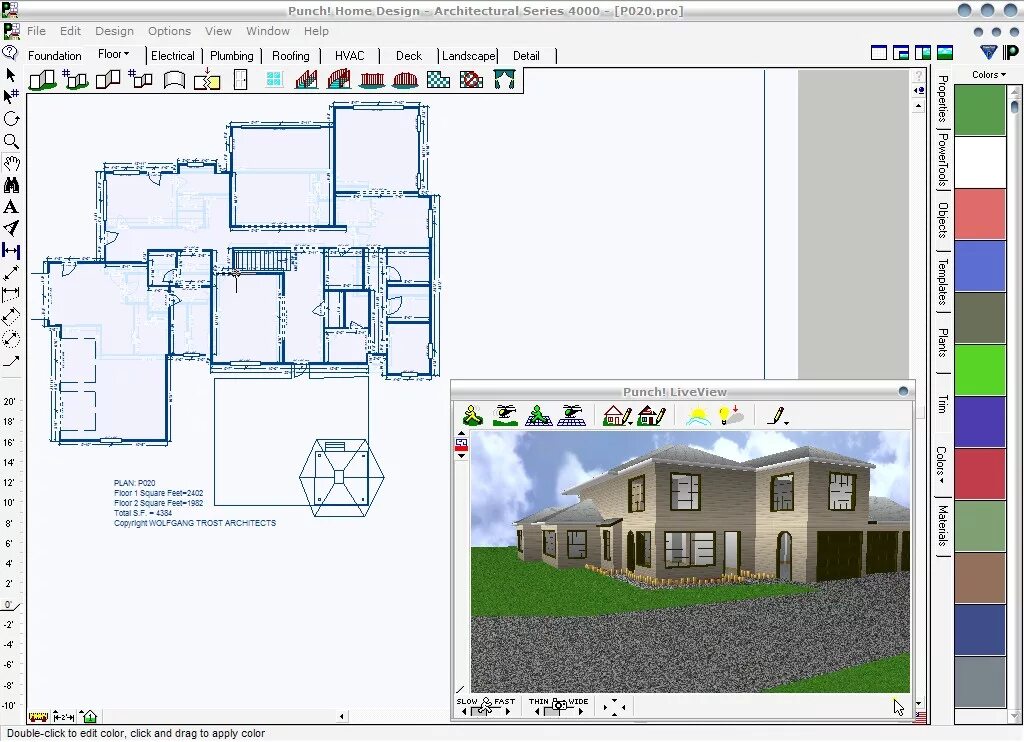Choose walk-around mode in LiveView
This screenshot has height=742, width=1024.
472,415
